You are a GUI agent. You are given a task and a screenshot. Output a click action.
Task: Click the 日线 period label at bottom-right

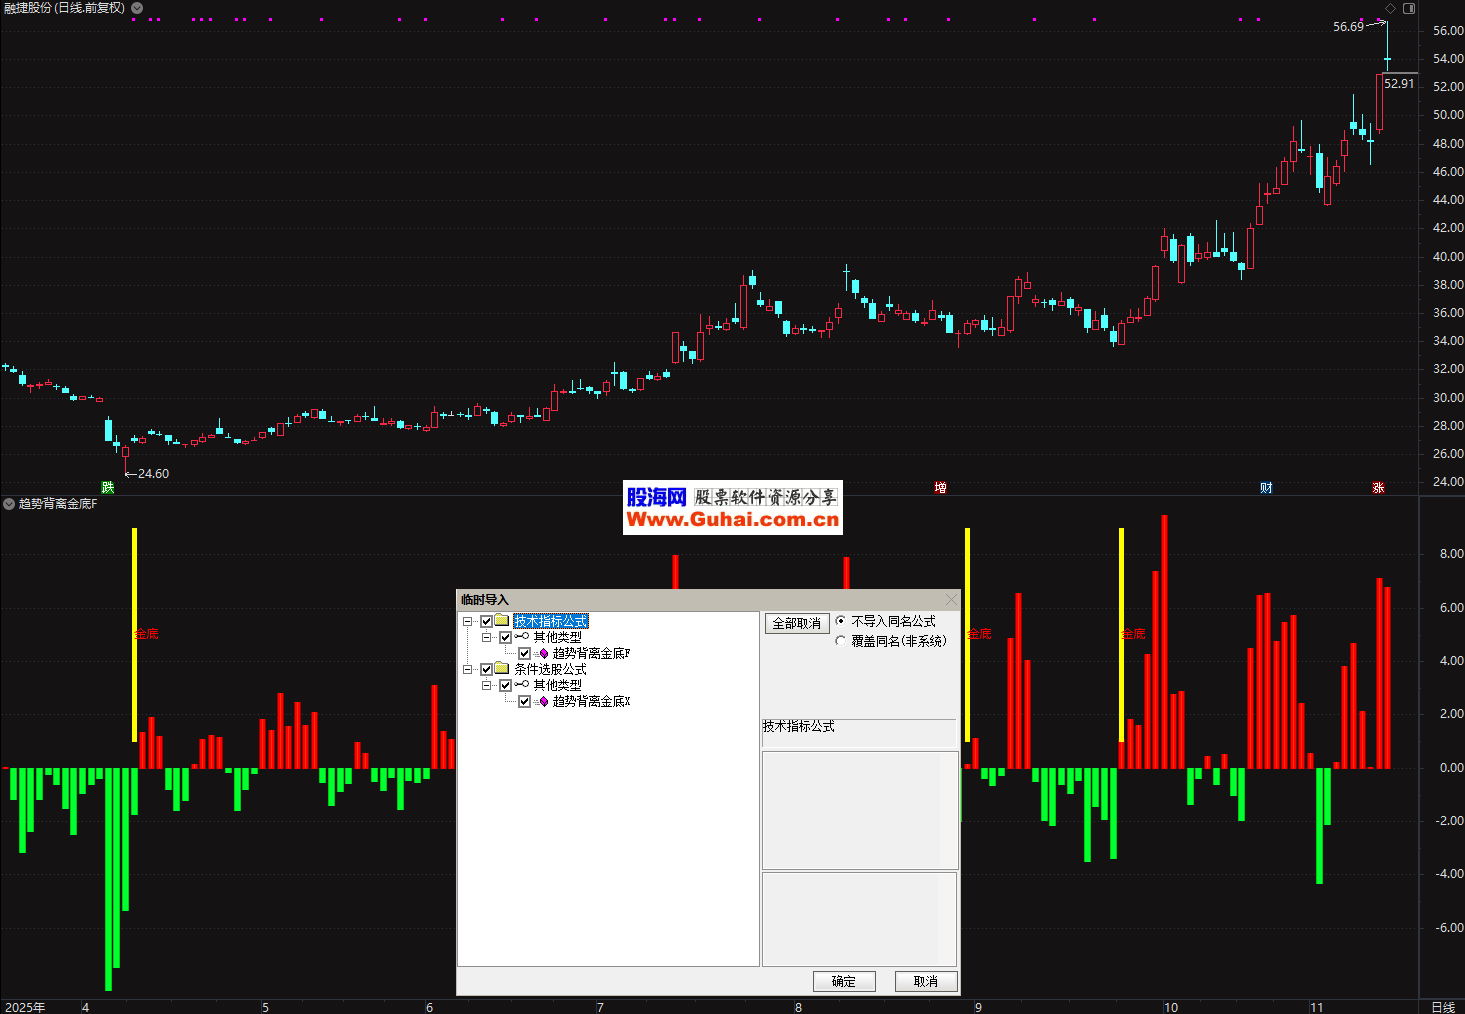coord(1443,1007)
